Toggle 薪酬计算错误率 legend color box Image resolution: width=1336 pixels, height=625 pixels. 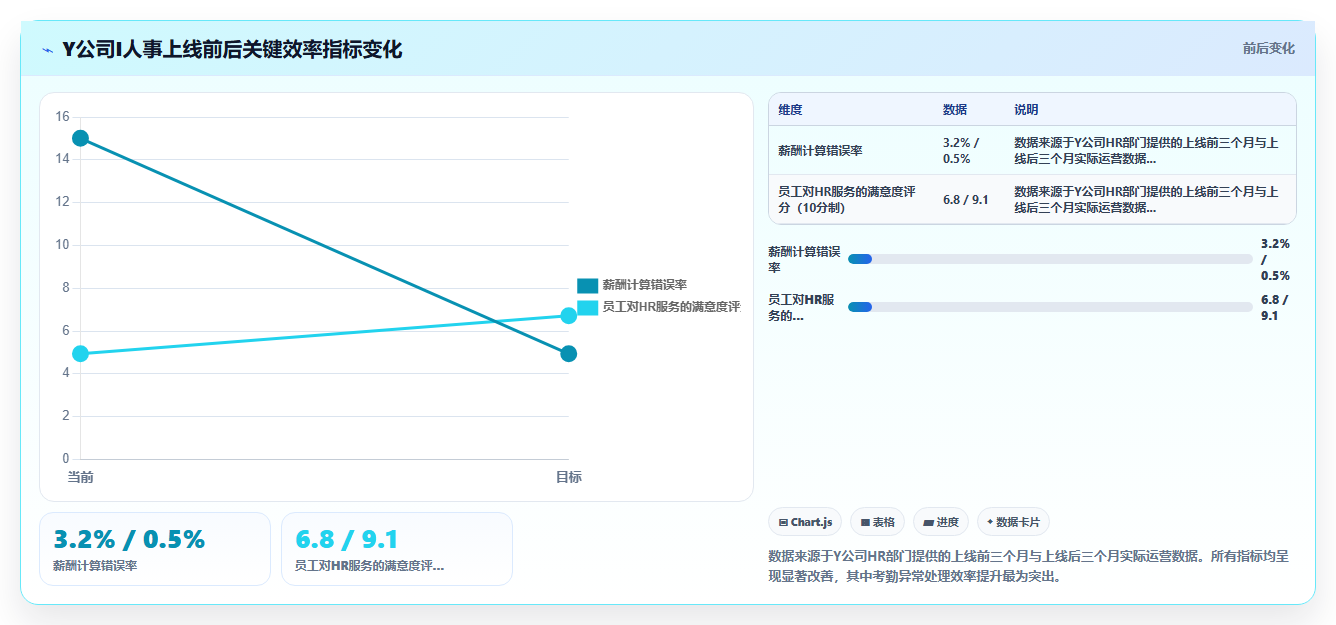pos(587,286)
